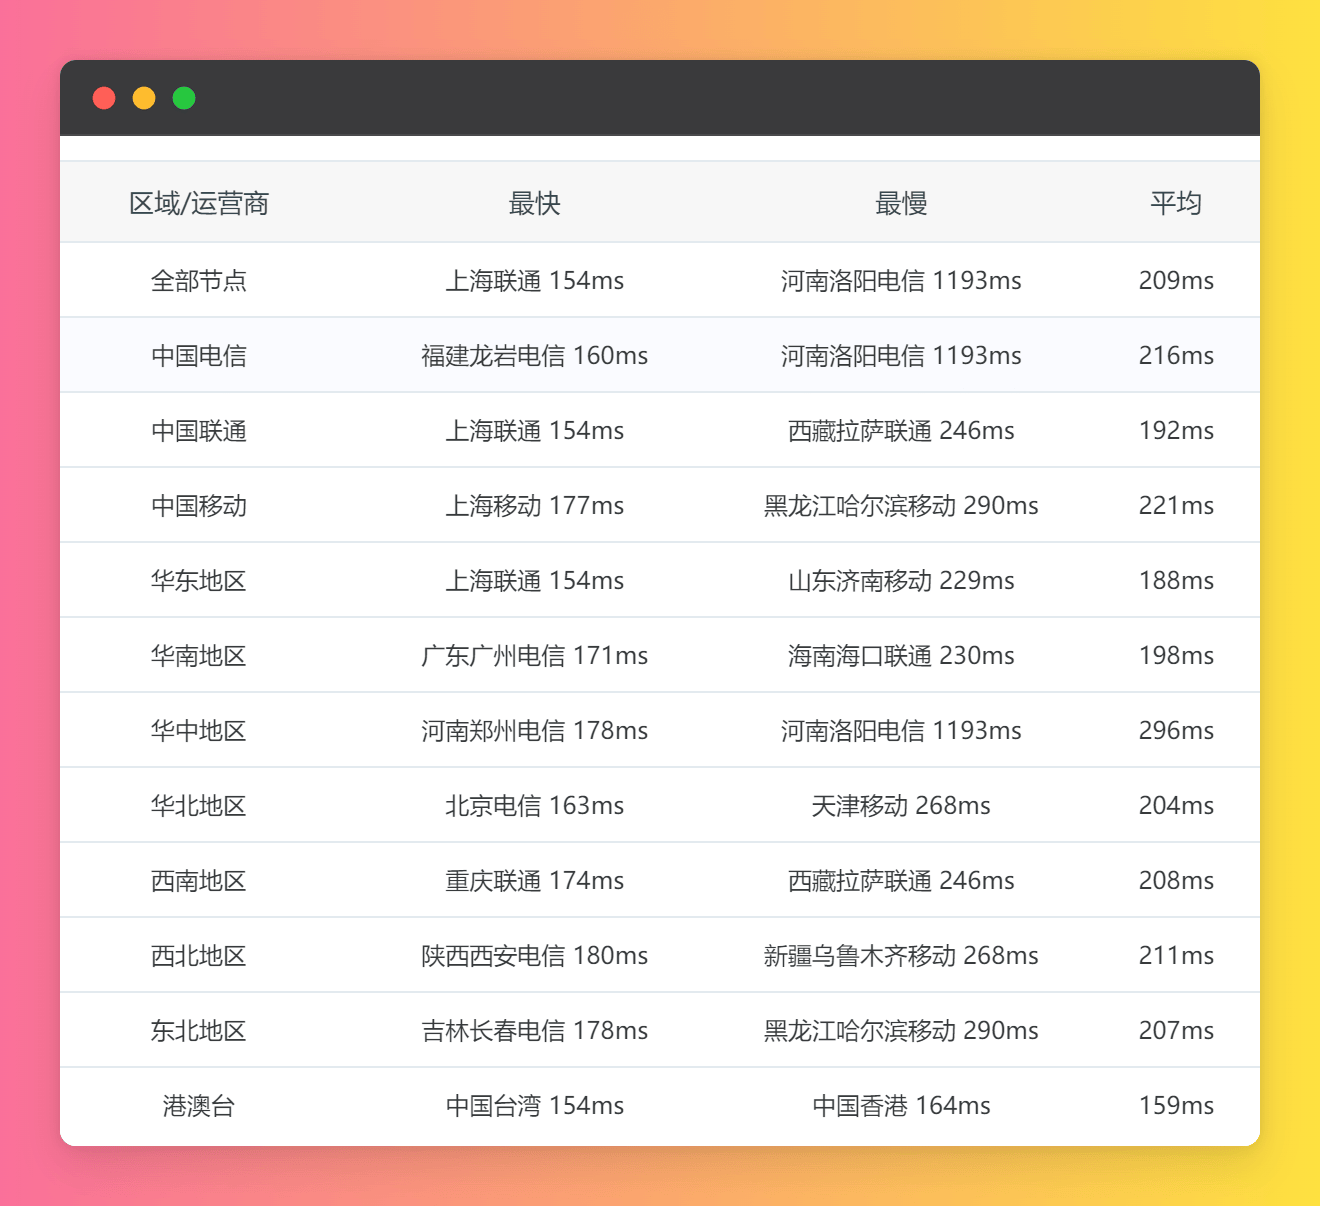Click the red close window dot
Viewport: 1320px width, 1206px height.
click(x=104, y=98)
